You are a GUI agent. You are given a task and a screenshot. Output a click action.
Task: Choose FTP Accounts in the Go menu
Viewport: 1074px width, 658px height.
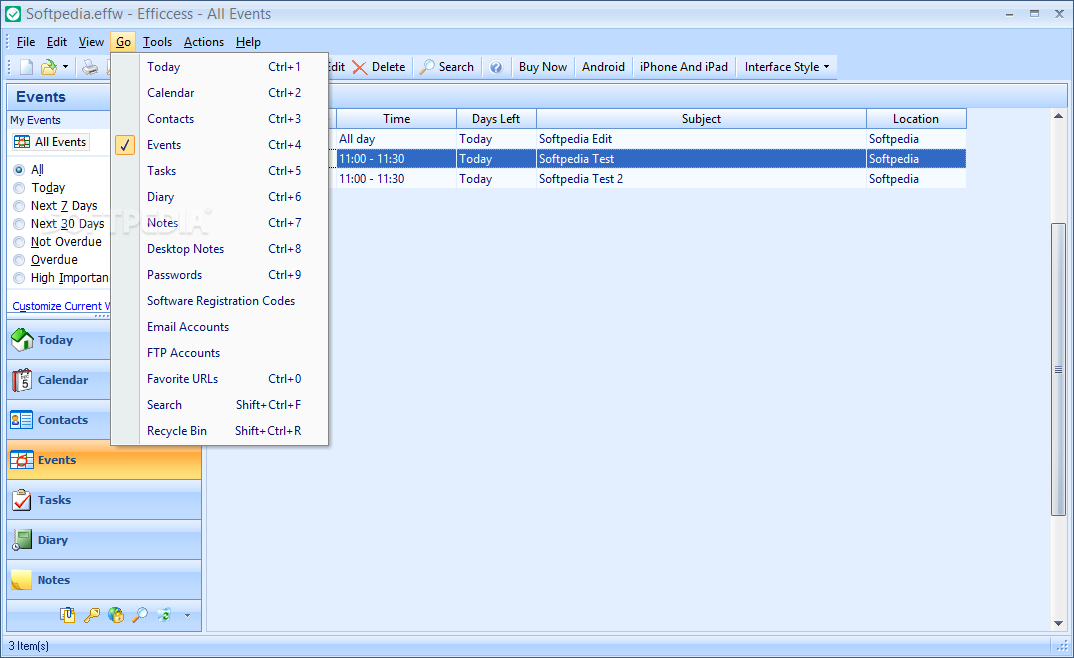tap(220, 353)
